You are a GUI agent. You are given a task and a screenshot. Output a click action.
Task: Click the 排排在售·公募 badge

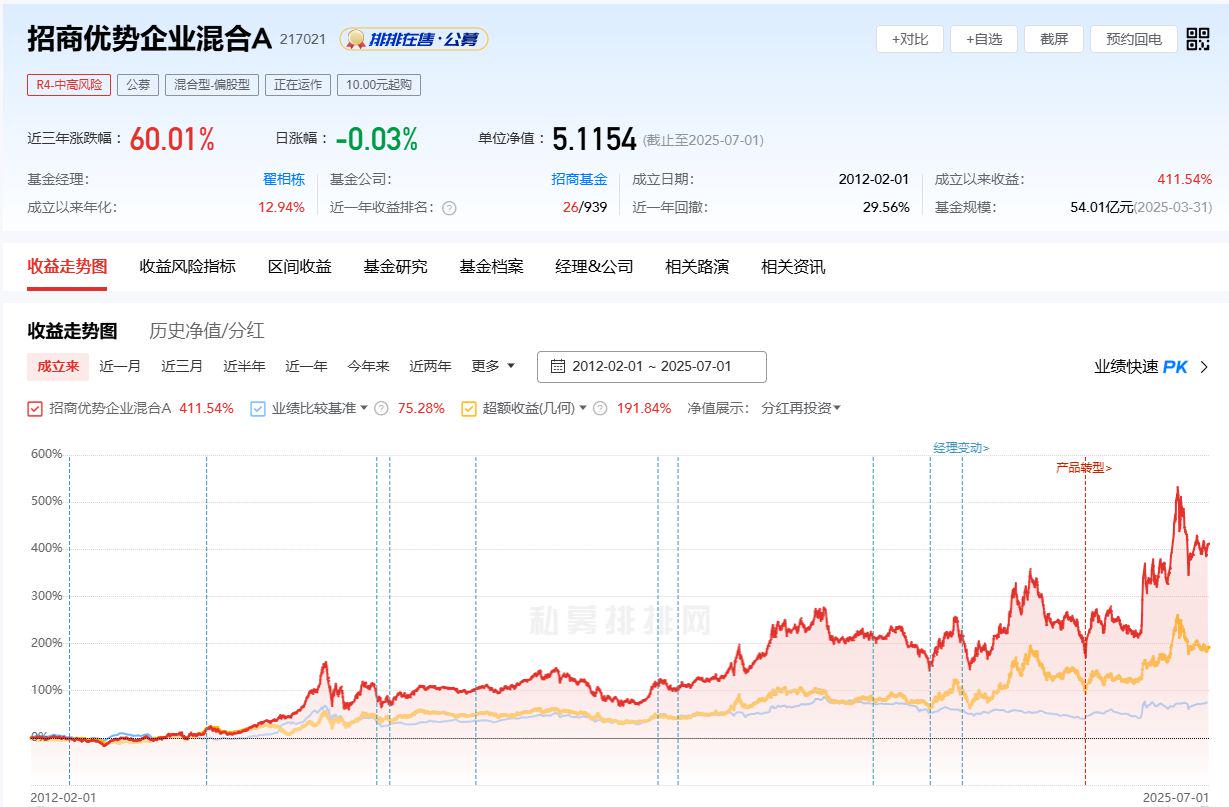pos(414,39)
